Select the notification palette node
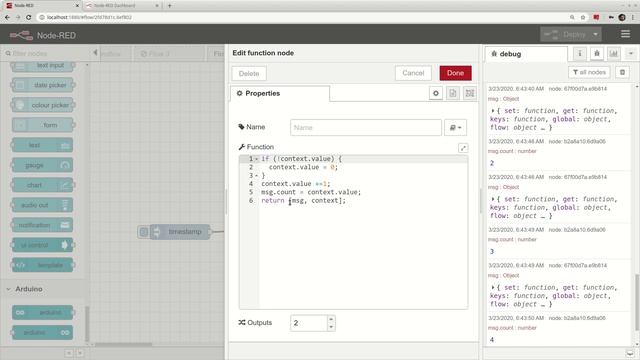Screen dimensions: 640x360 [42, 225]
